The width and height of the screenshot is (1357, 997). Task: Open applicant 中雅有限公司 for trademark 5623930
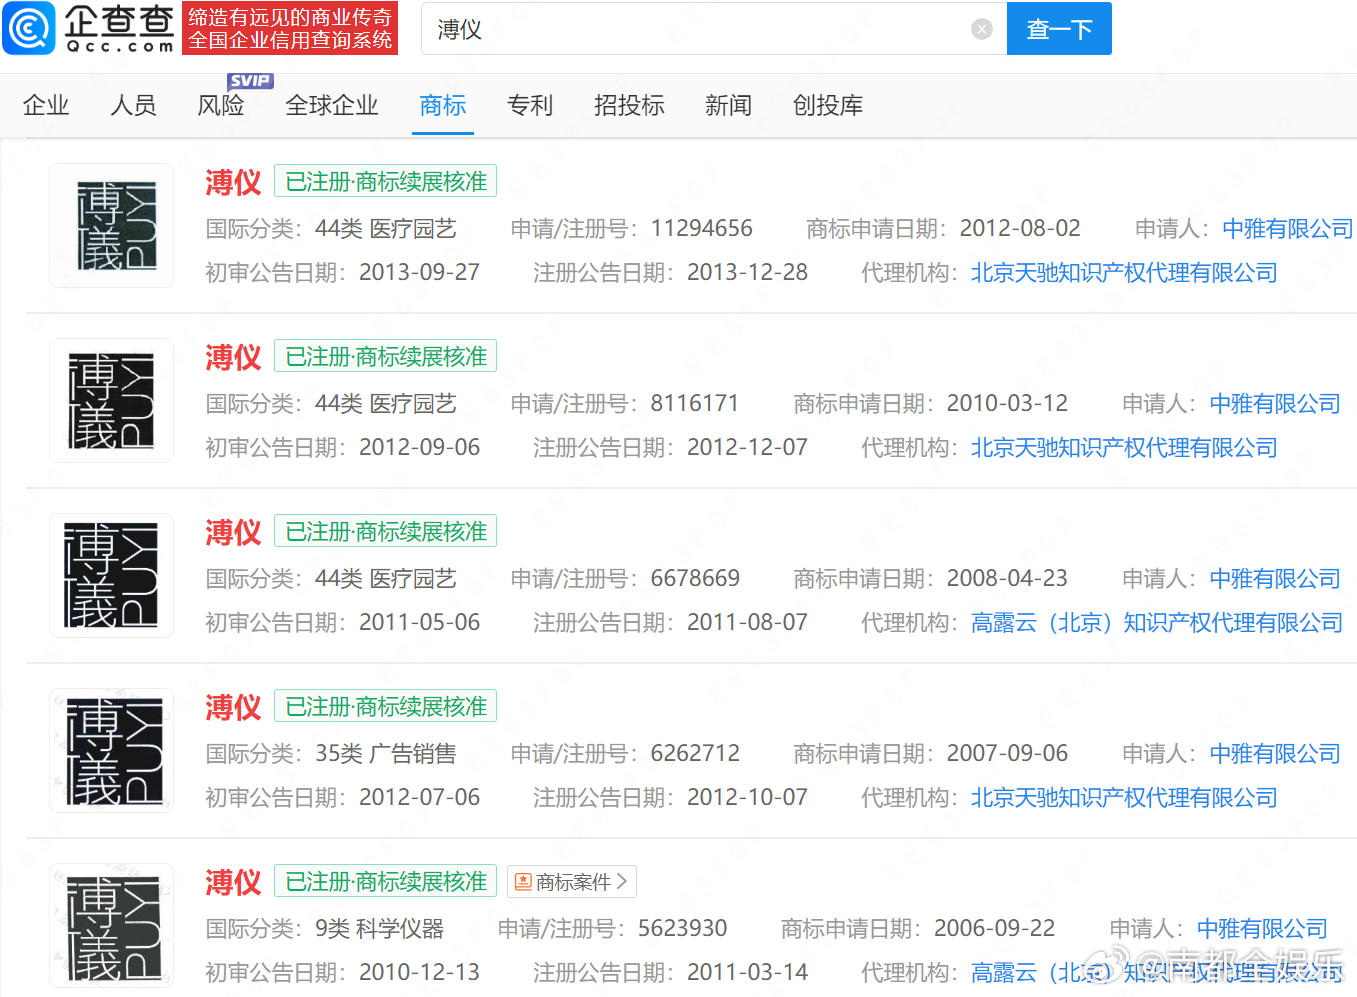tap(1262, 929)
